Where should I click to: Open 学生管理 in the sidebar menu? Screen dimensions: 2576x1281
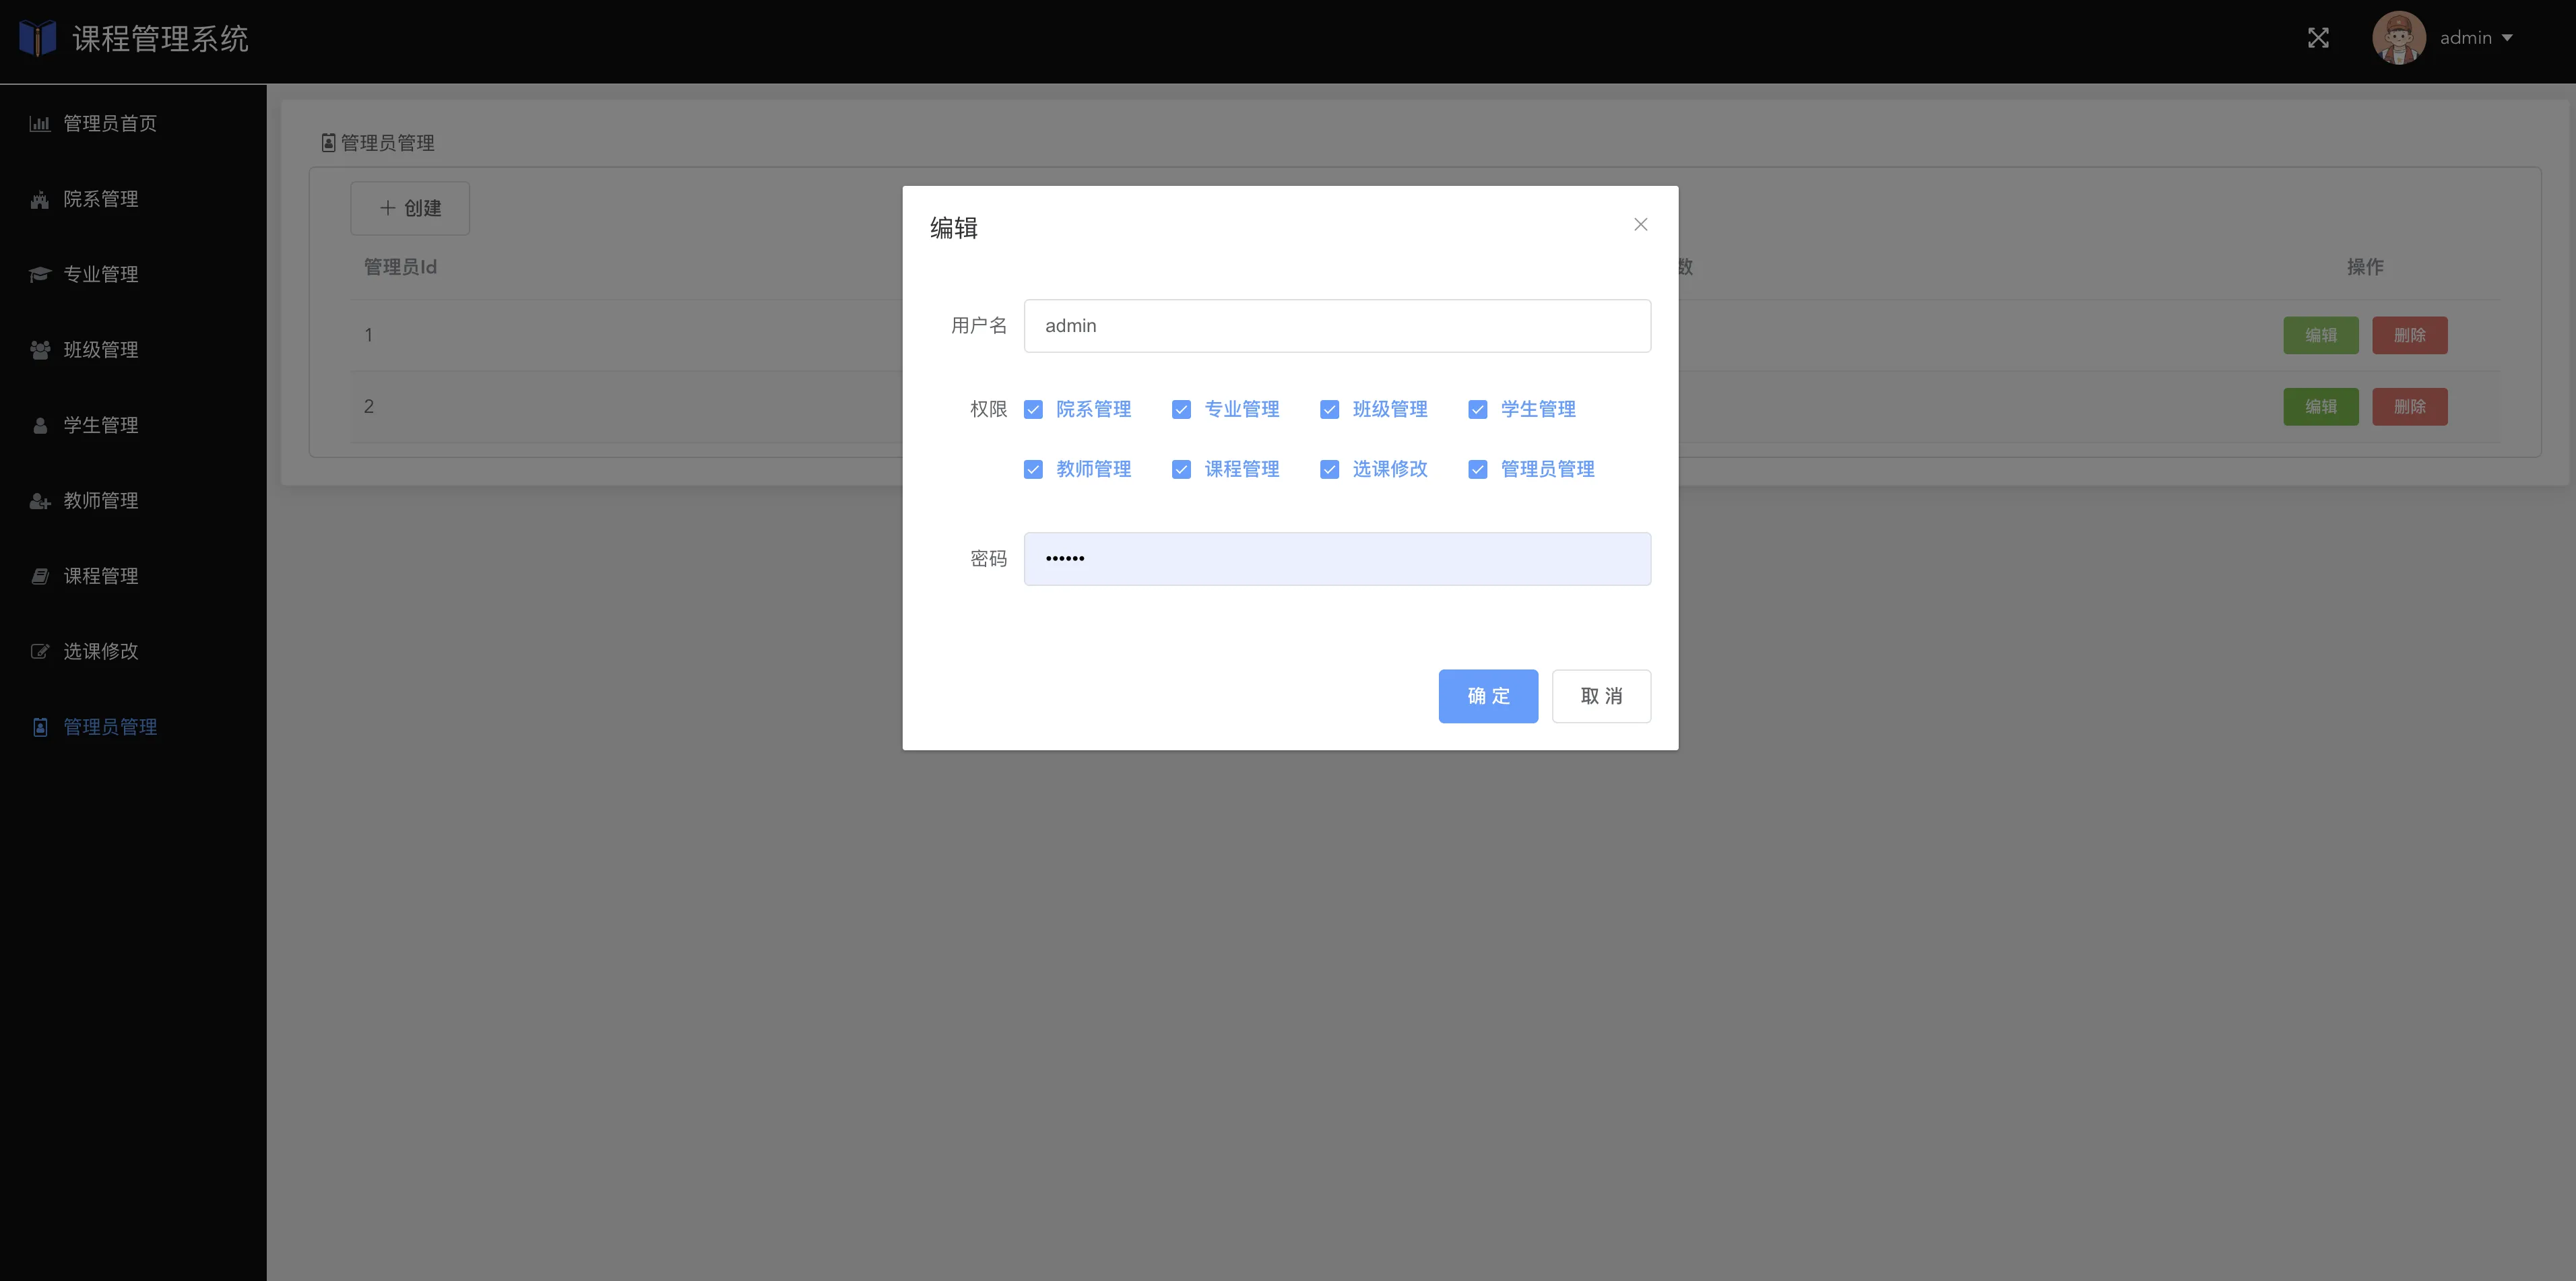tap(100, 425)
